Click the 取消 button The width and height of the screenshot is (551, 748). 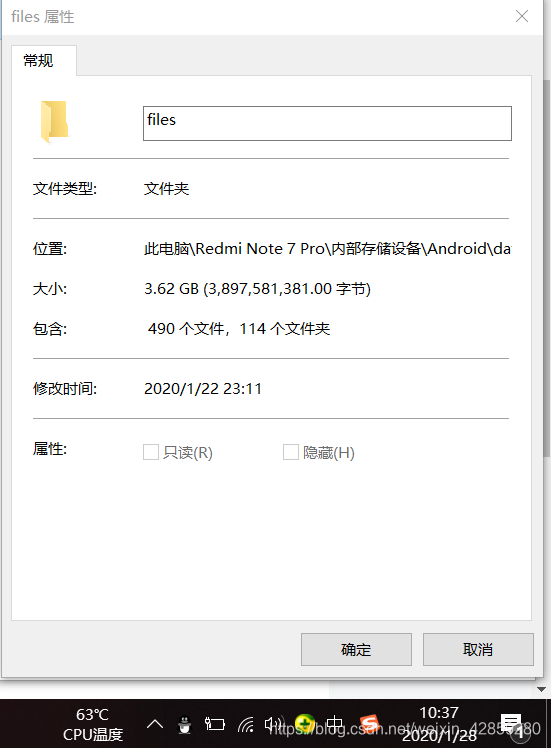point(478,649)
